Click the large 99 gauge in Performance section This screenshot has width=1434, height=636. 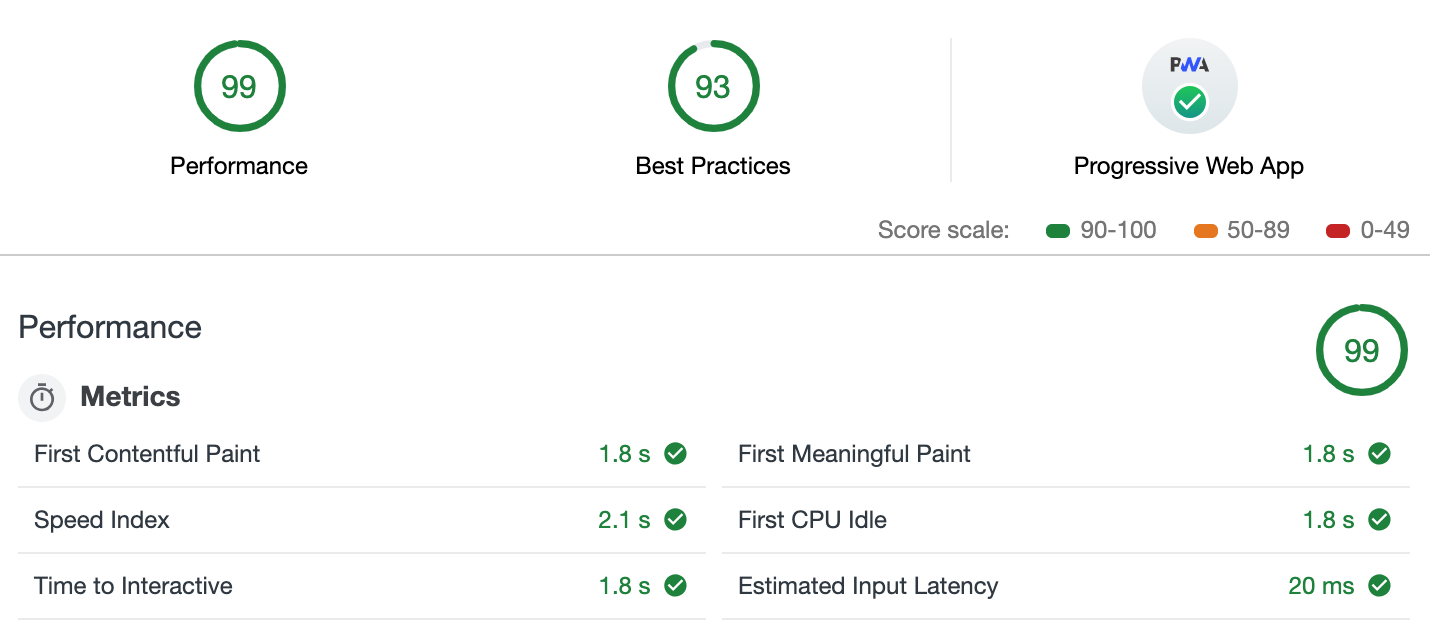[1361, 351]
